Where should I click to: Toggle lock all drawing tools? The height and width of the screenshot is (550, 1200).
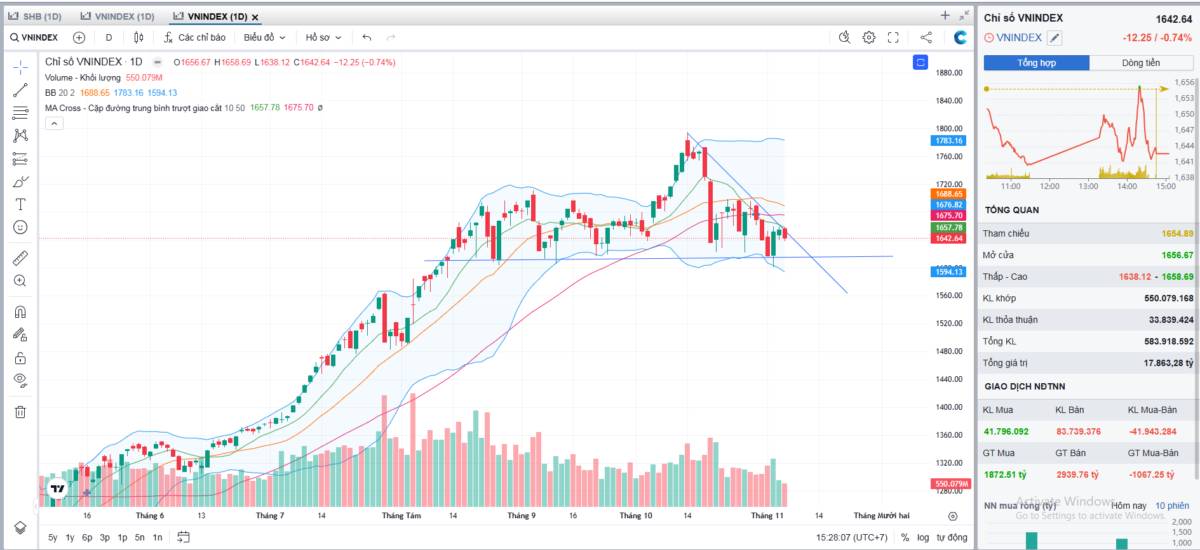coord(20,357)
